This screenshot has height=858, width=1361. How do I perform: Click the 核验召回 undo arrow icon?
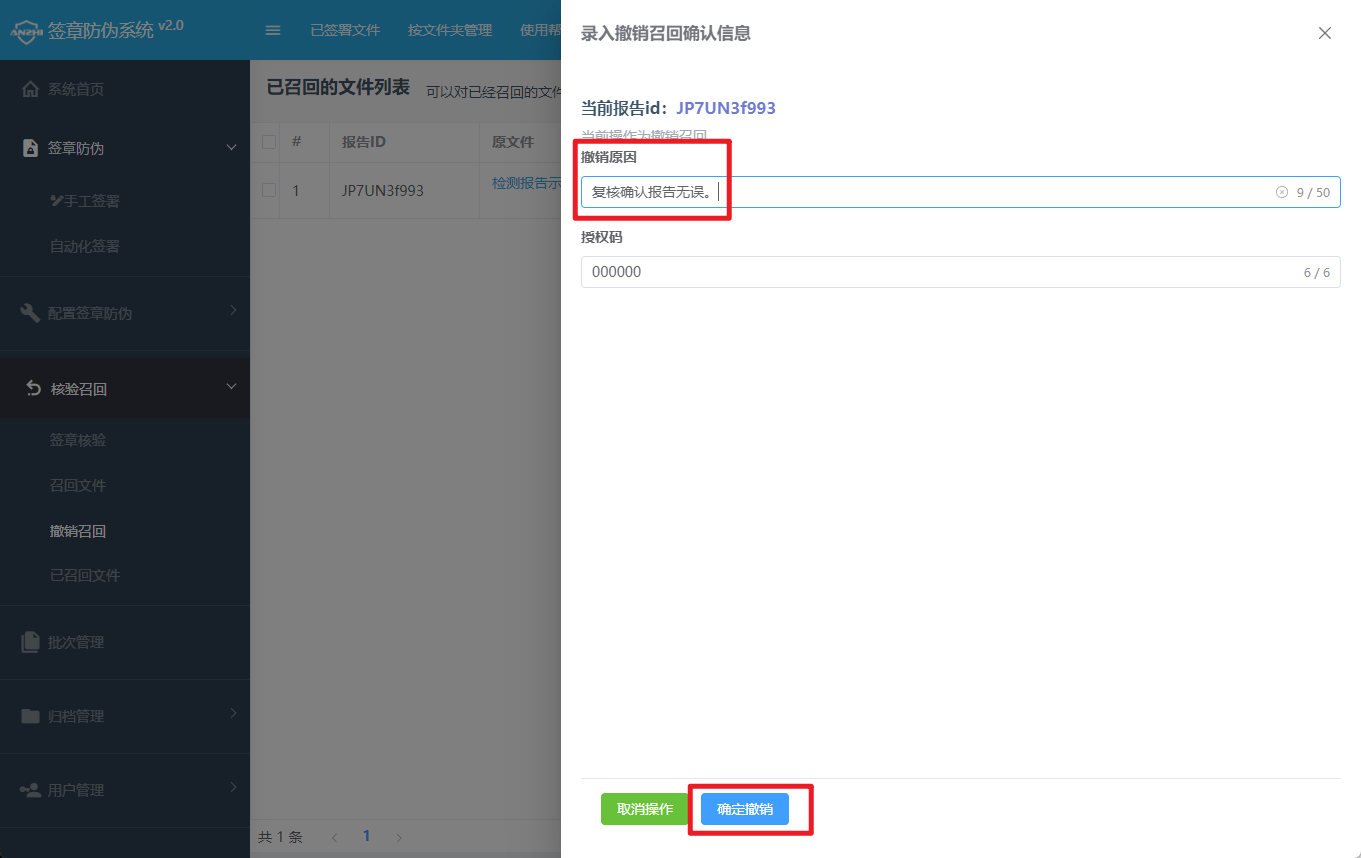click(34, 388)
